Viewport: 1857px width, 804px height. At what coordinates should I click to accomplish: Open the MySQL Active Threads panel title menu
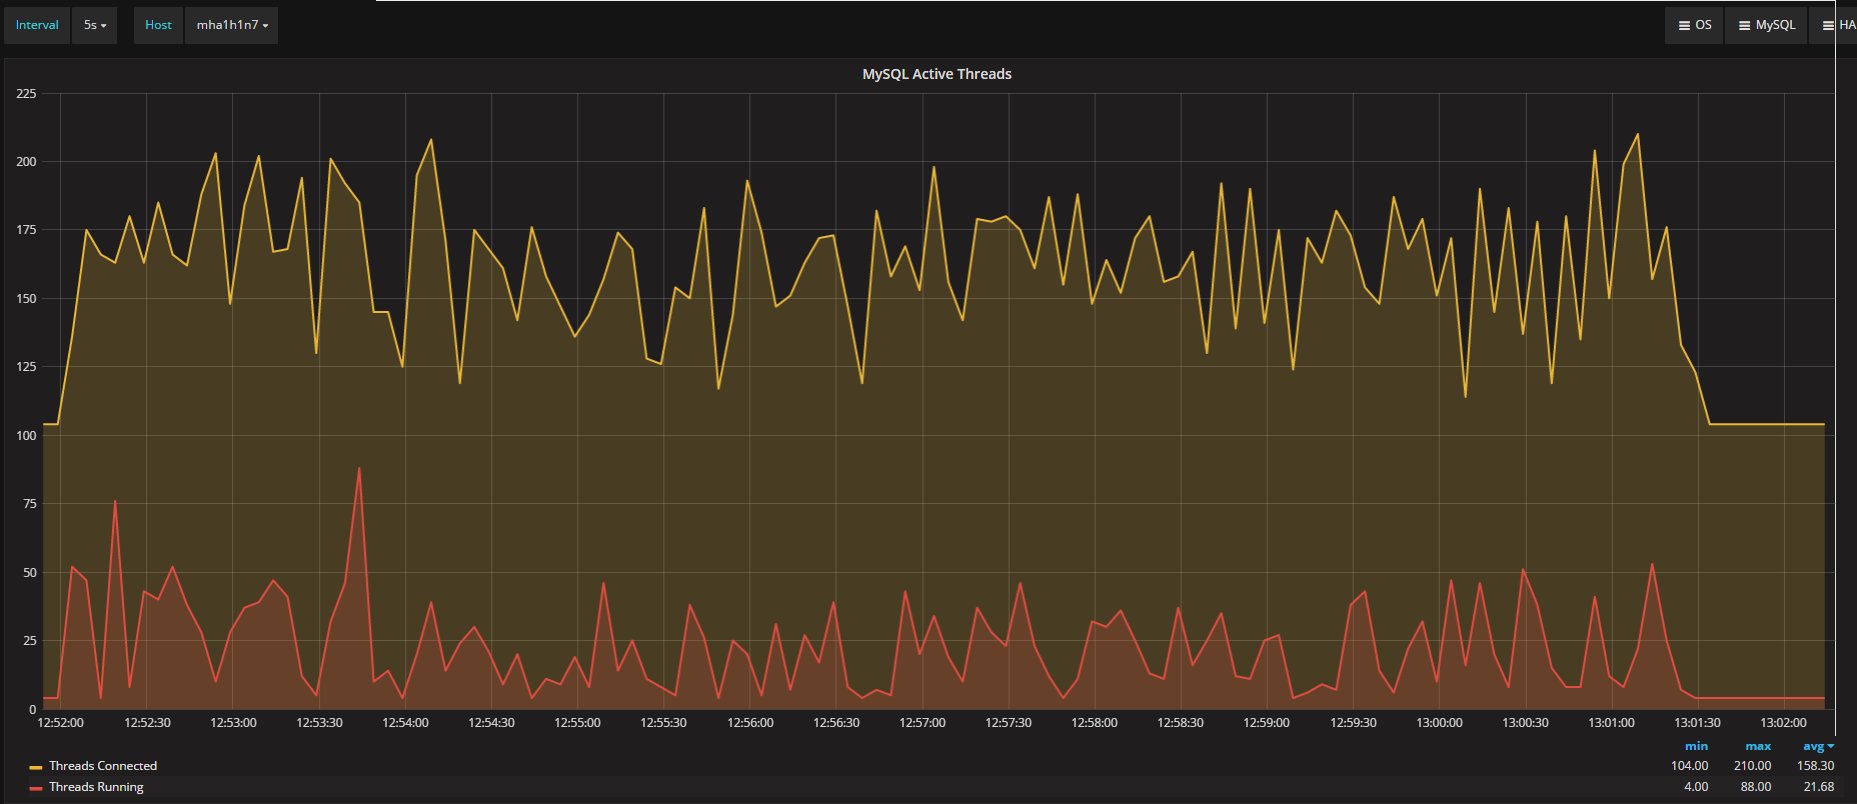coord(936,74)
